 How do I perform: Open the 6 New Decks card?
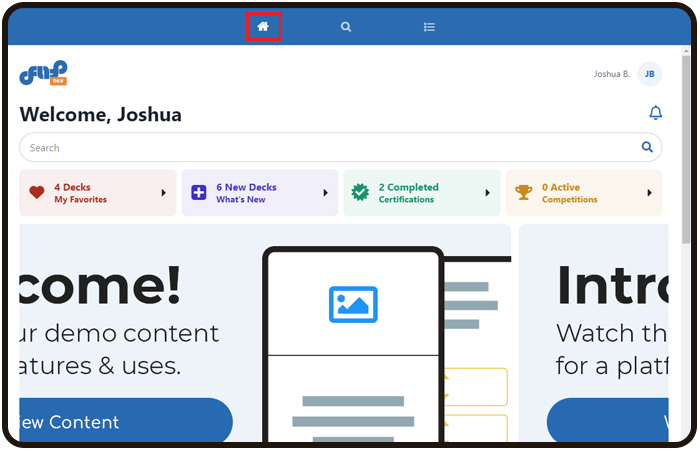point(260,193)
